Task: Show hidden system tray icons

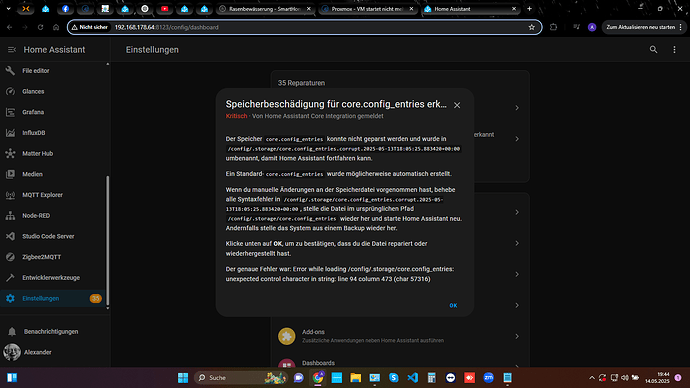Action: click(x=592, y=378)
